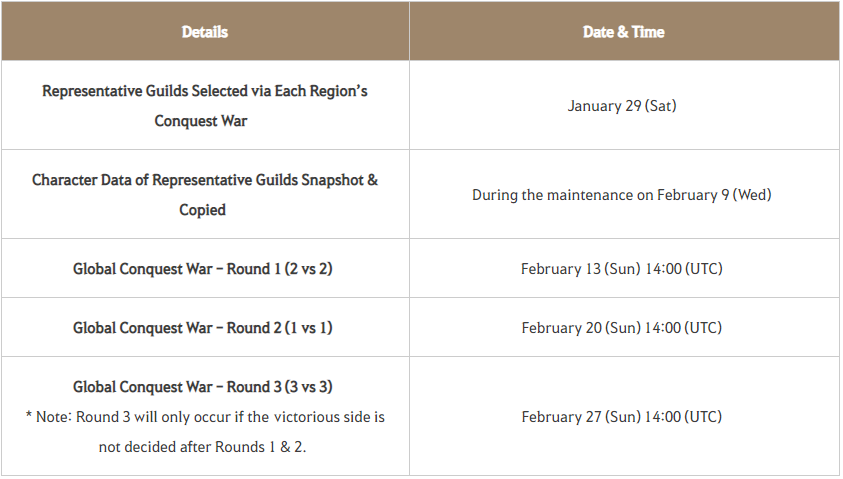Viewport: 843px width, 479px height.
Task: Click the (Wed) text in maintenance cell
Action: (752, 195)
